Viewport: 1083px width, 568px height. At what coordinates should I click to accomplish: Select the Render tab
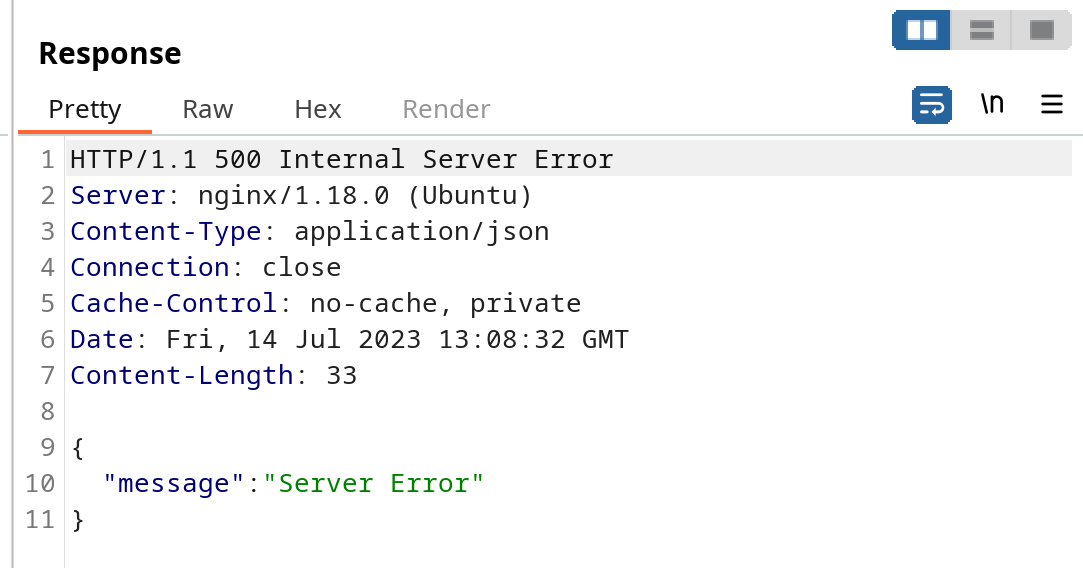pyautogui.click(x=446, y=109)
